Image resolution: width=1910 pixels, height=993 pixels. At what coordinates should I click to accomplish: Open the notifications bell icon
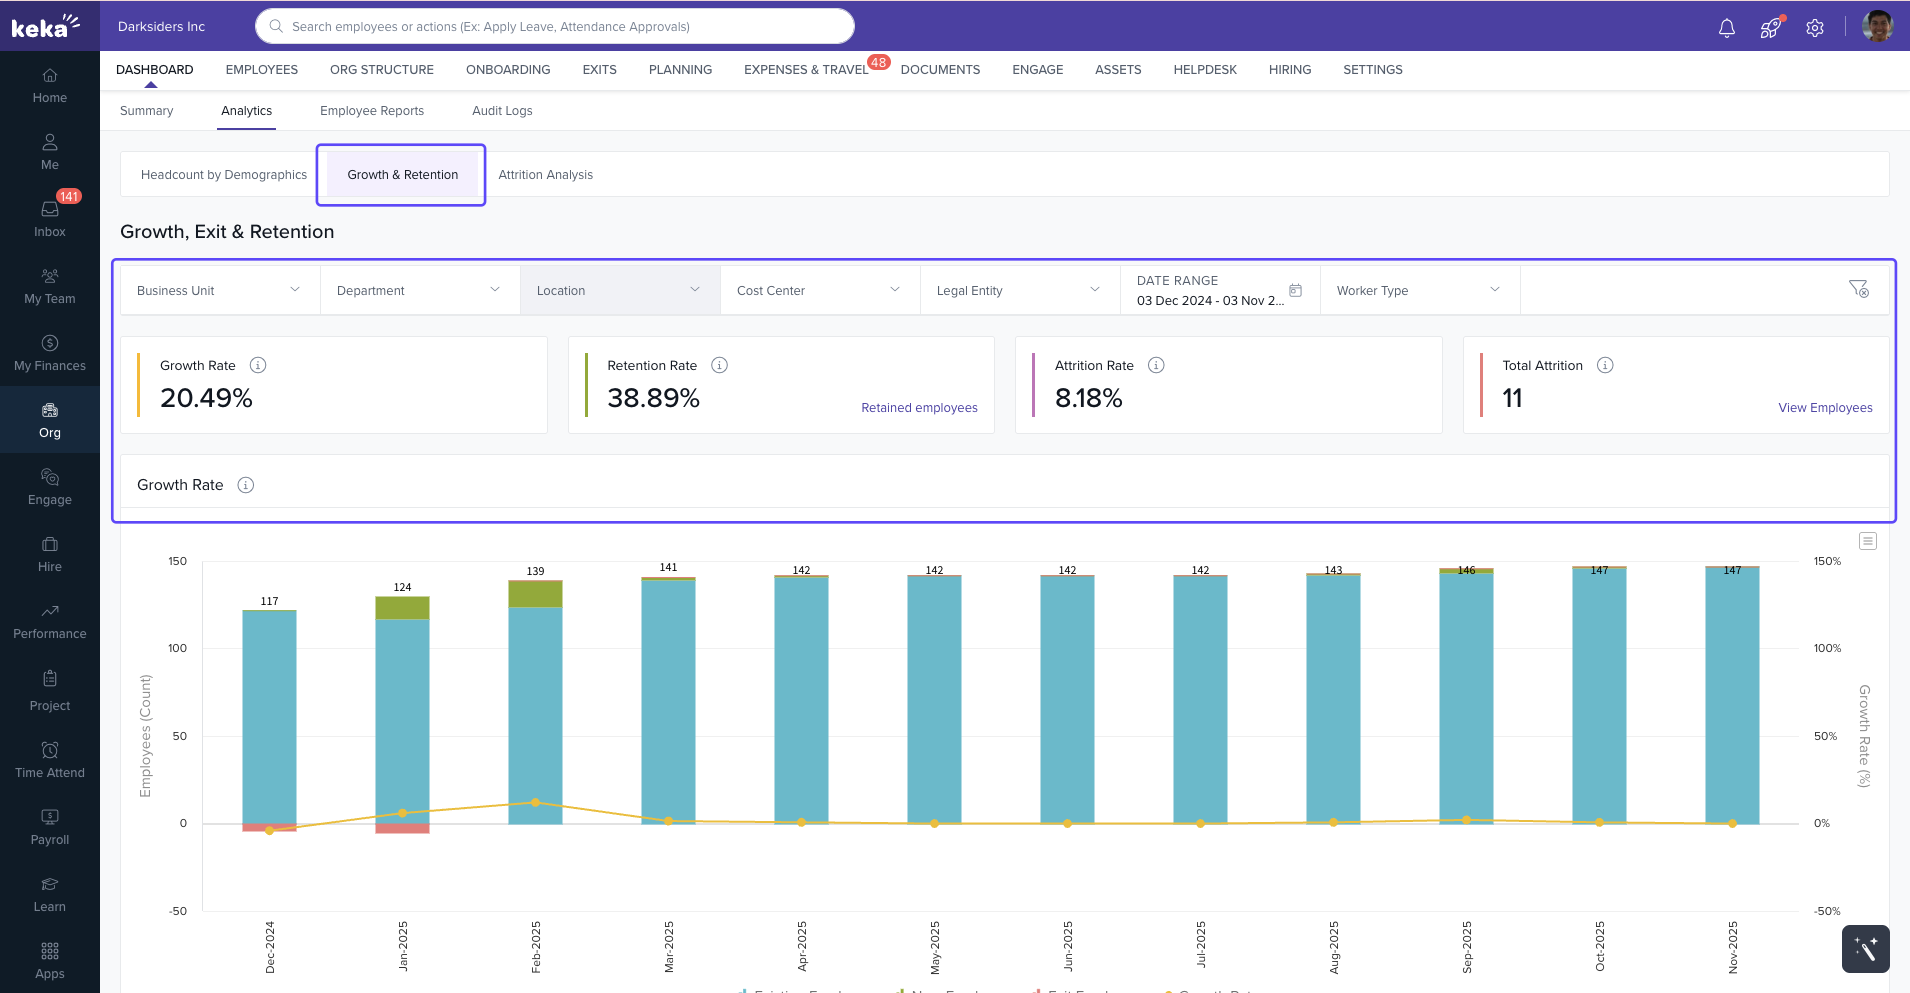tap(1726, 28)
